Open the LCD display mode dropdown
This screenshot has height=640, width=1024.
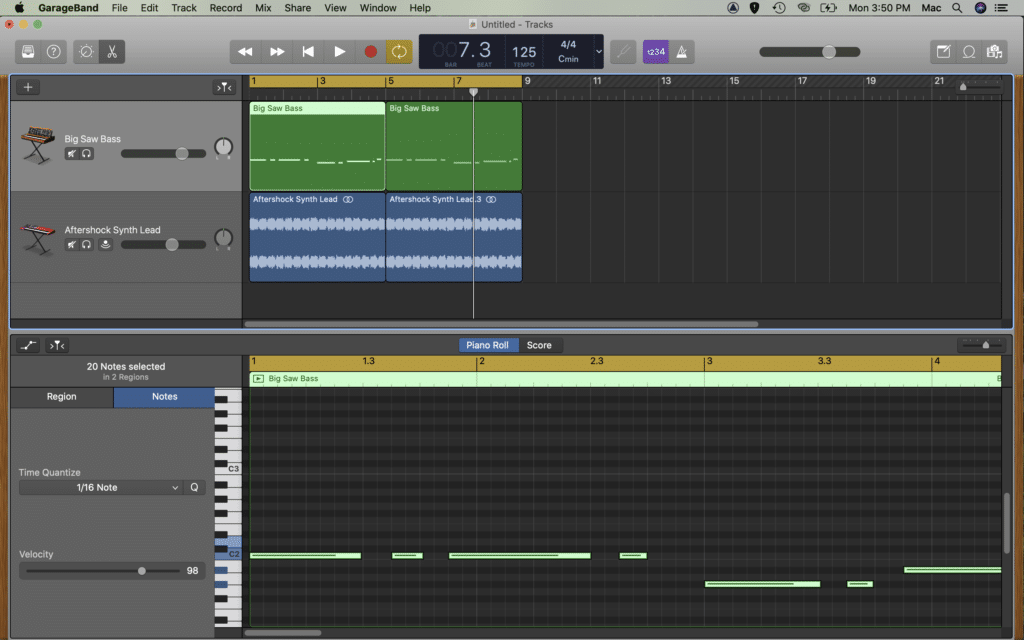pyautogui.click(x=598, y=52)
